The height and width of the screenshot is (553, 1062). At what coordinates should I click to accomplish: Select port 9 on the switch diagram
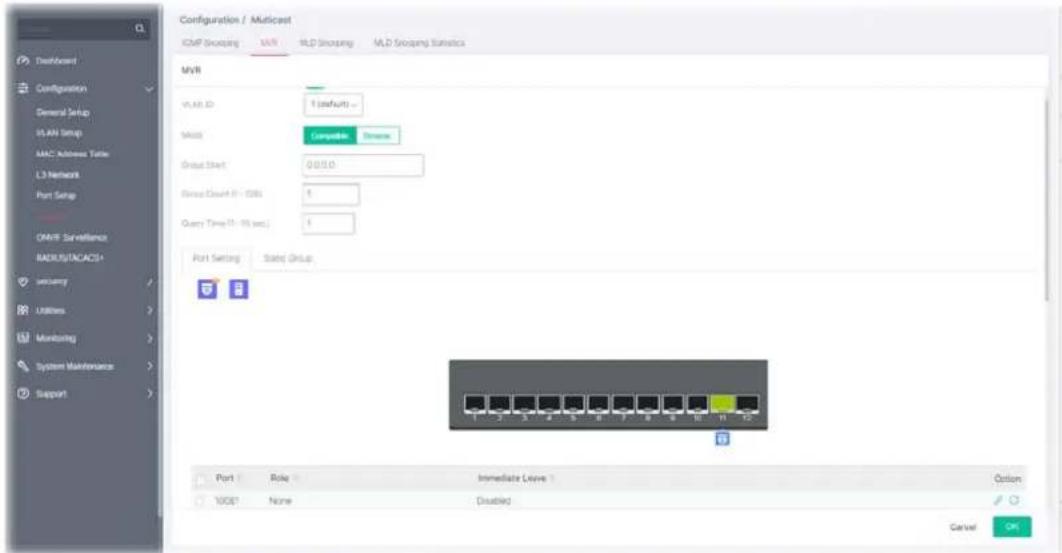click(x=673, y=404)
